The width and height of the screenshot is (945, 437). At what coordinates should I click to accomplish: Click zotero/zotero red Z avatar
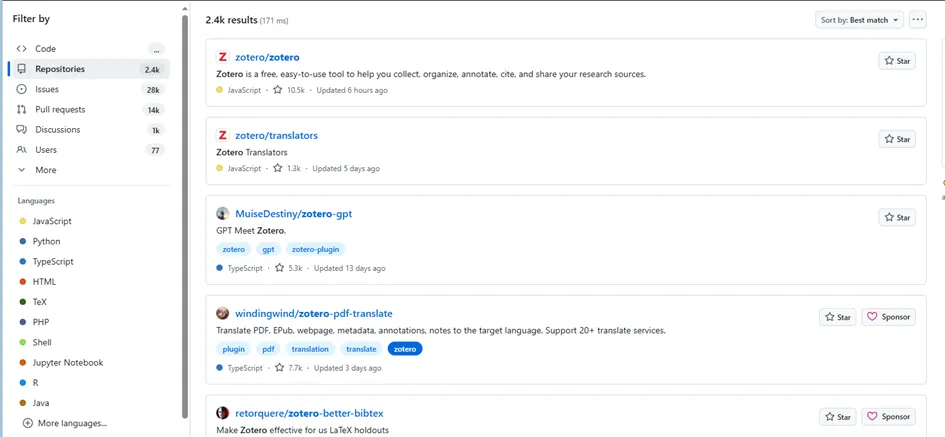[x=222, y=57]
